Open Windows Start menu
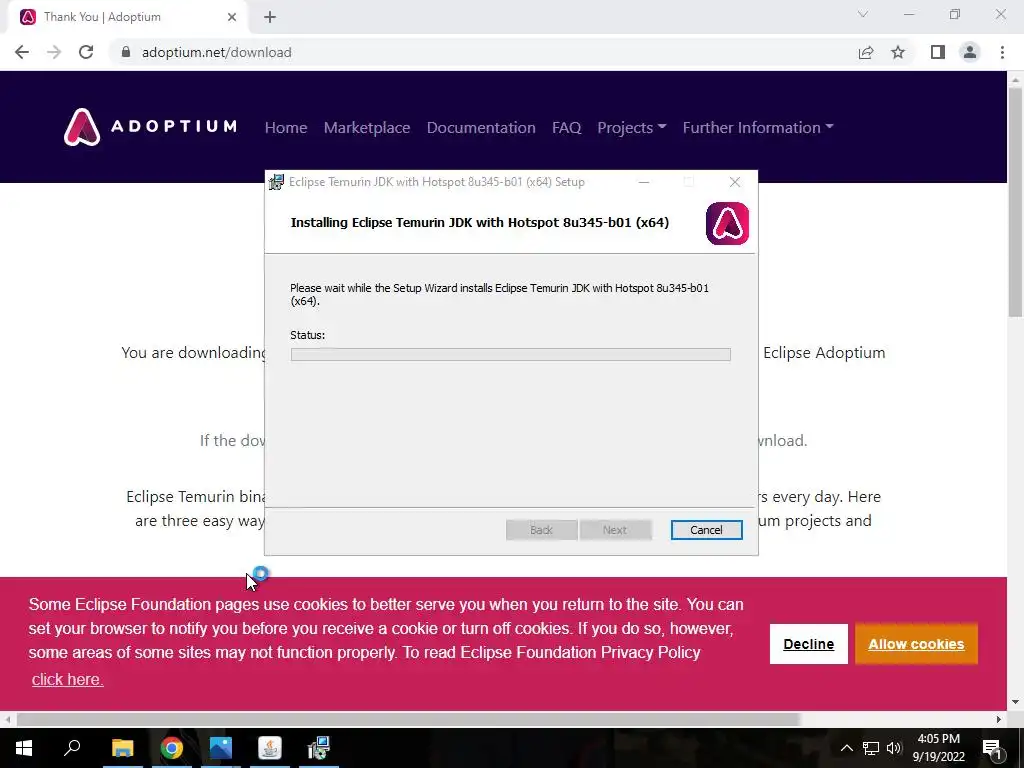1024x768 pixels. click(x=24, y=748)
